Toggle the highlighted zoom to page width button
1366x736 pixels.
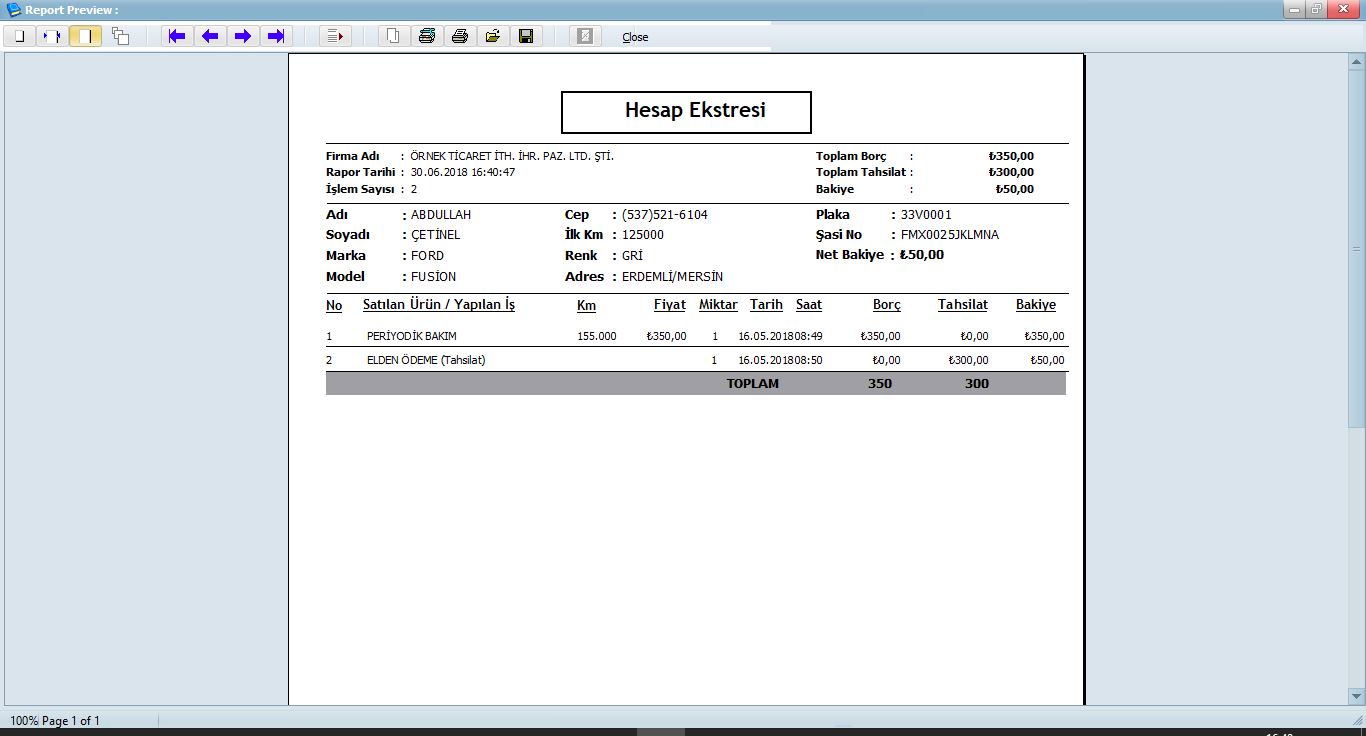[85, 36]
